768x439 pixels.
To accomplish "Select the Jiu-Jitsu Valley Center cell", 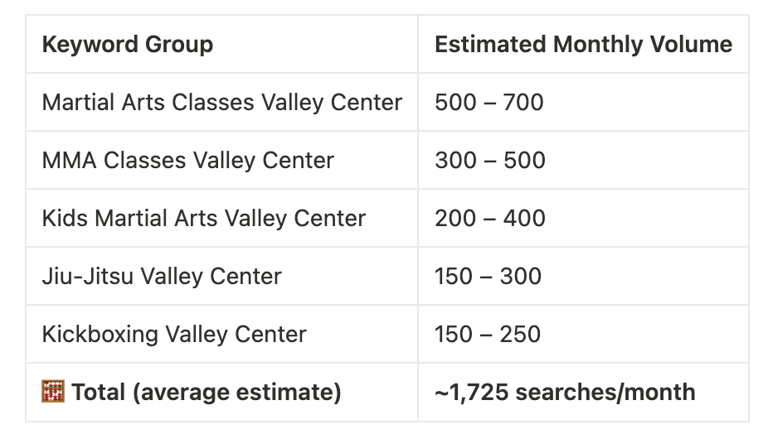I will tap(162, 276).
